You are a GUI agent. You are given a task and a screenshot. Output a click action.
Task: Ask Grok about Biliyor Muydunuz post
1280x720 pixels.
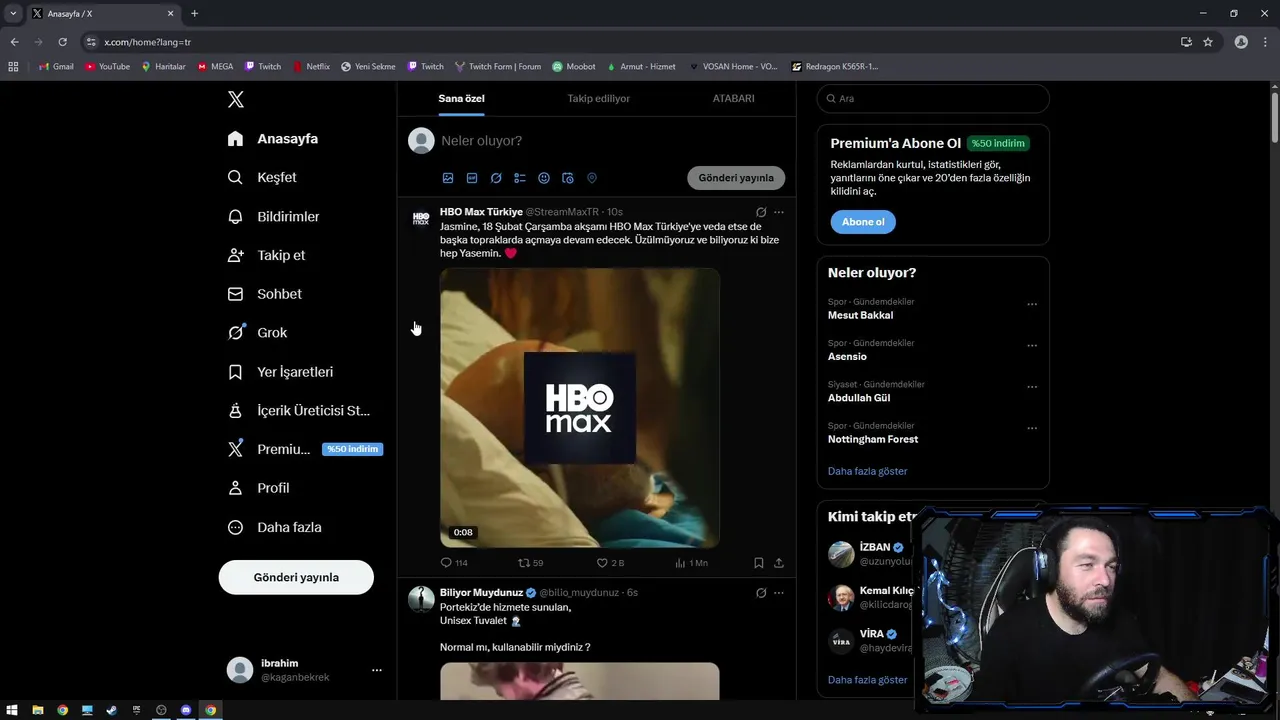pyautogui.click(x=761, y=592)
